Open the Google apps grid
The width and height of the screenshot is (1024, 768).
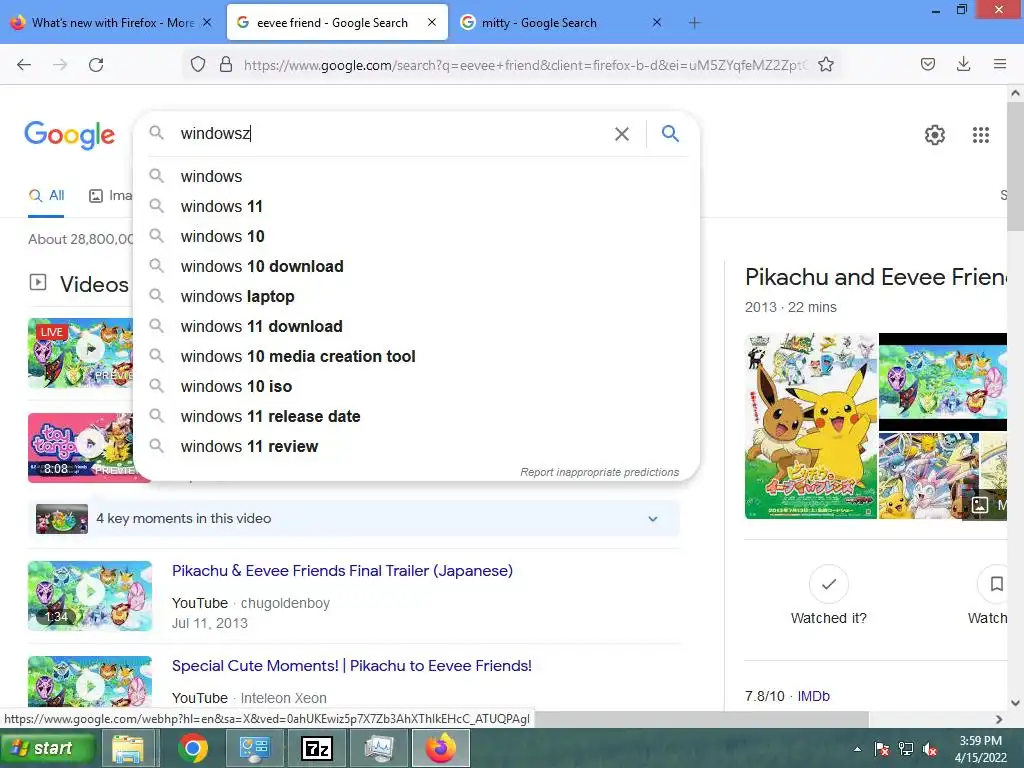(980, 135)
